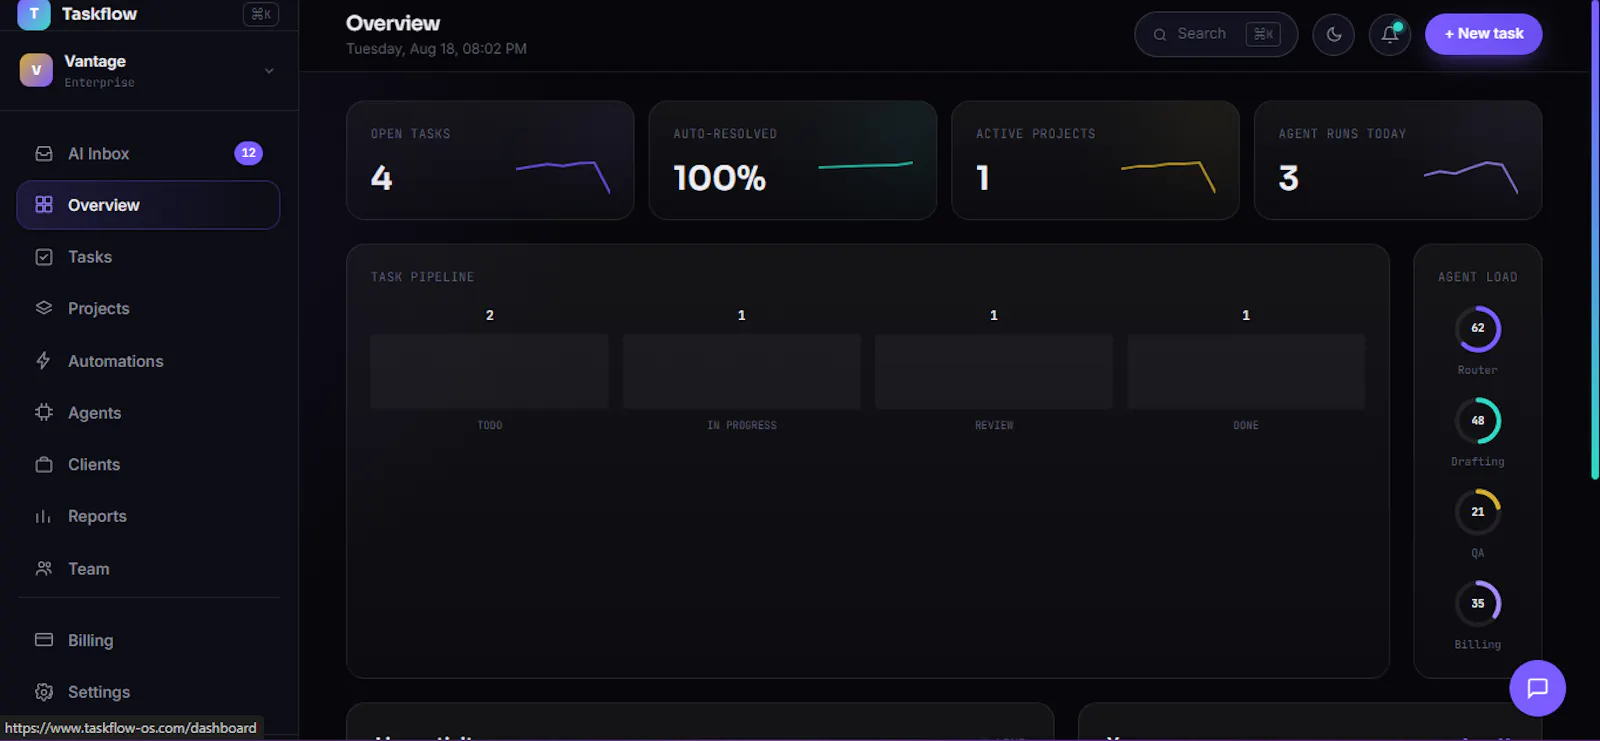The width and height of the screenshot is (1600, 741).
Task: Click the 'Overview' page title
Action: [393, 23]
